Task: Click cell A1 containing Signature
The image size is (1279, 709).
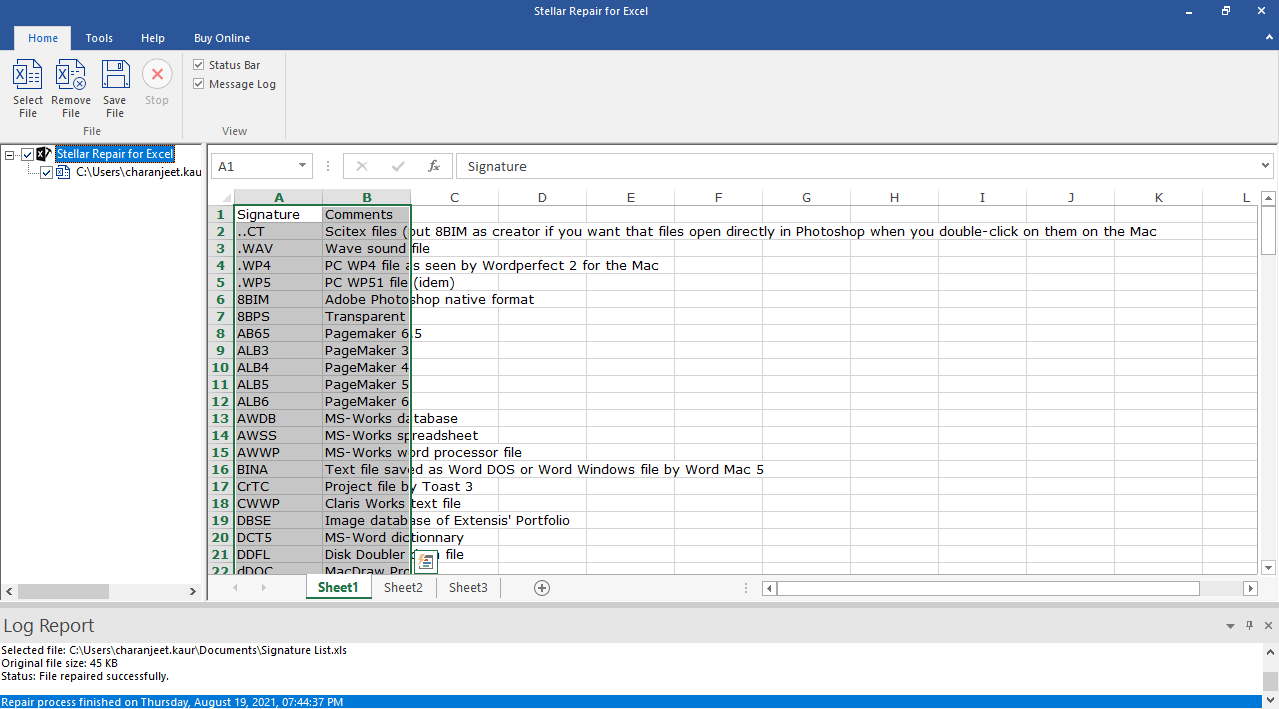Action: (278, 214)
